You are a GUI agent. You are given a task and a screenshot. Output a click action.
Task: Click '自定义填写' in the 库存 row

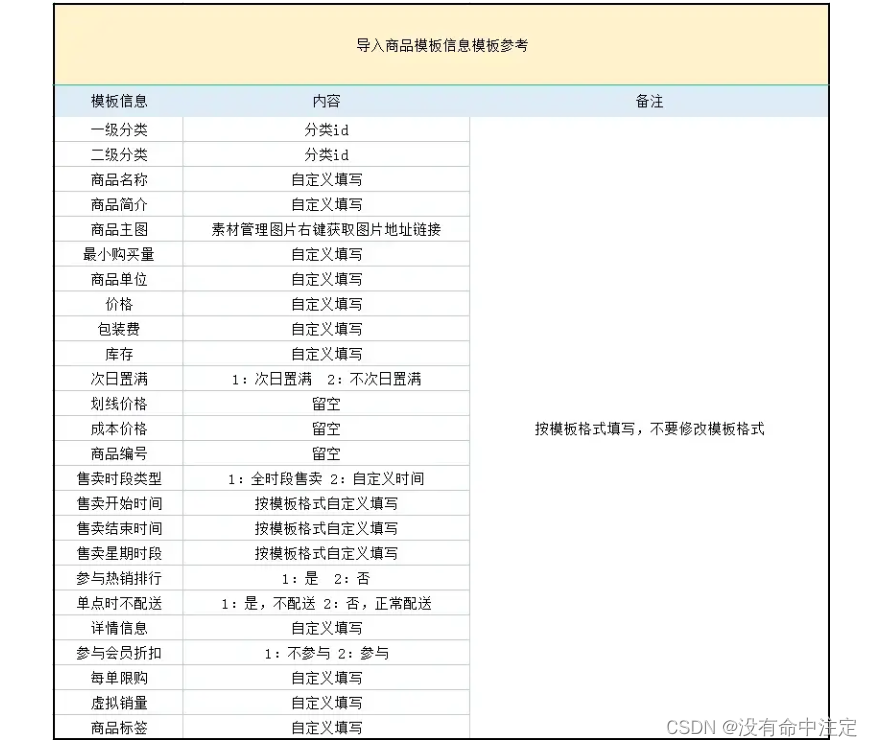coord(326,354)
